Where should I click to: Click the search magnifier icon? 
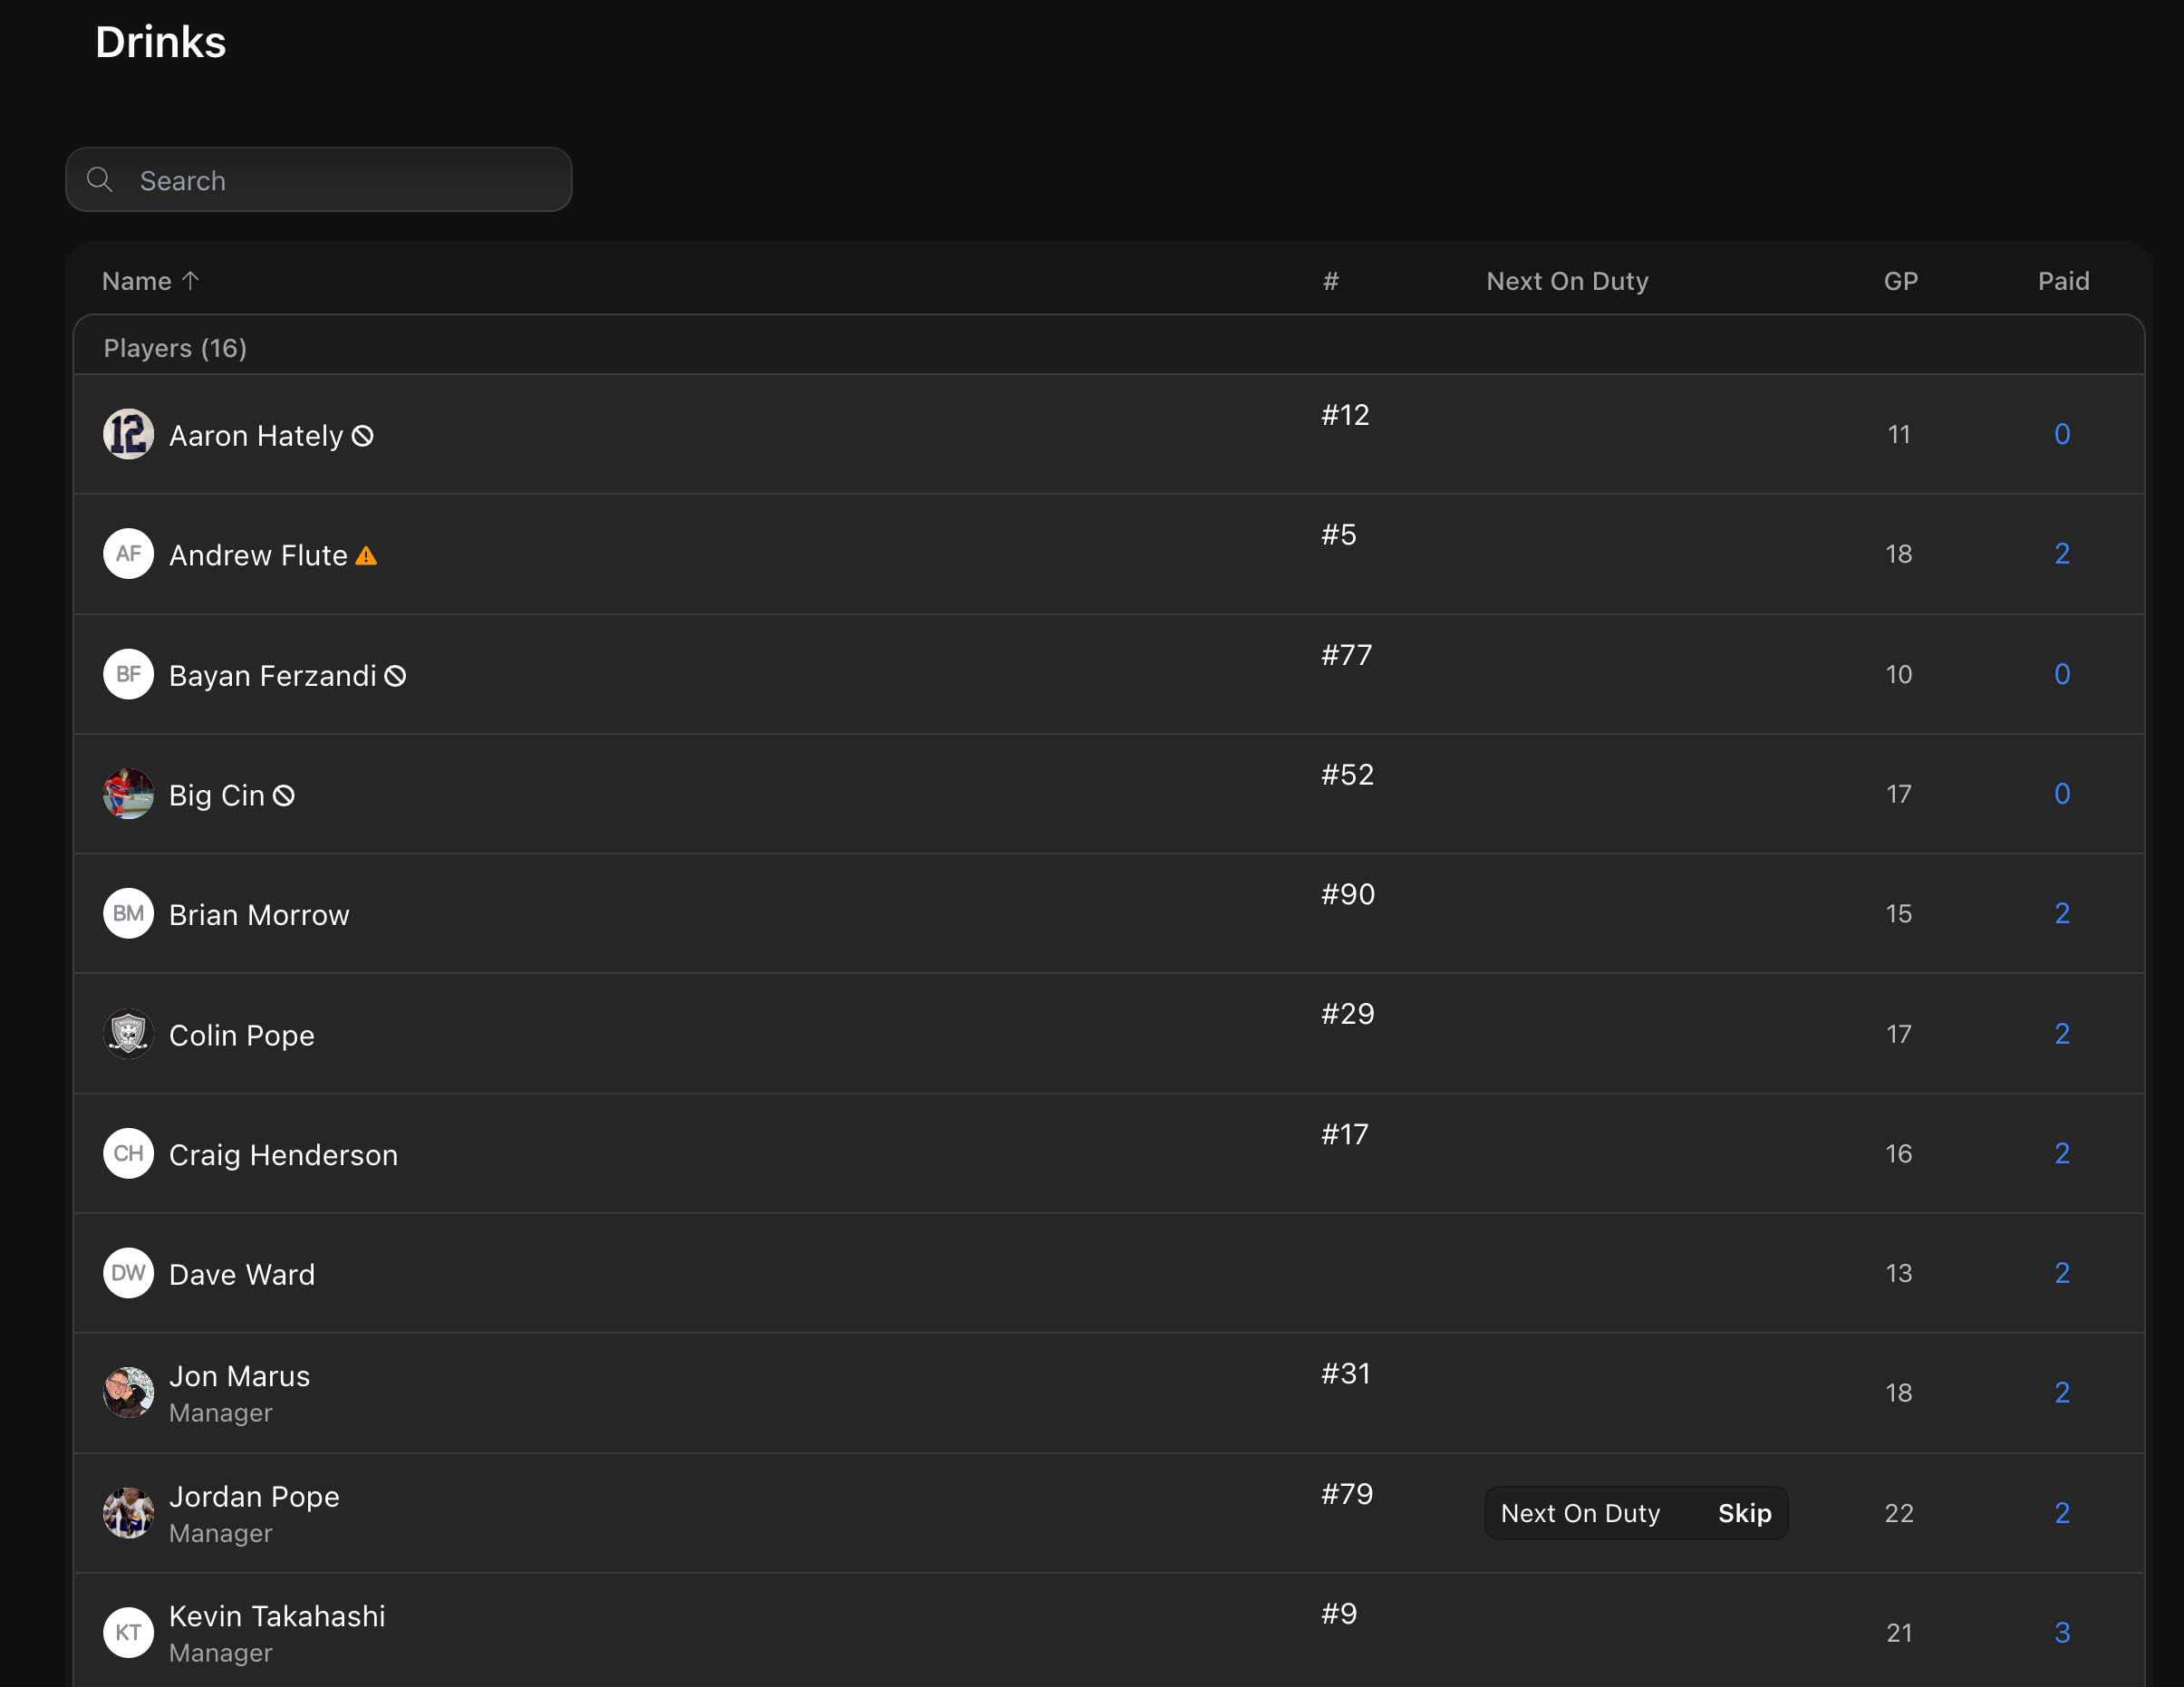tap(99, 180)
